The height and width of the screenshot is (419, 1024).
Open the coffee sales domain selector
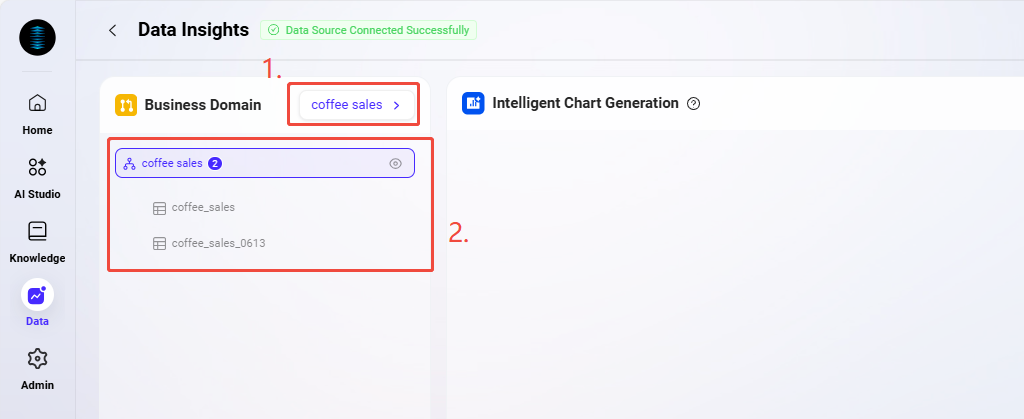coord(355,105)
